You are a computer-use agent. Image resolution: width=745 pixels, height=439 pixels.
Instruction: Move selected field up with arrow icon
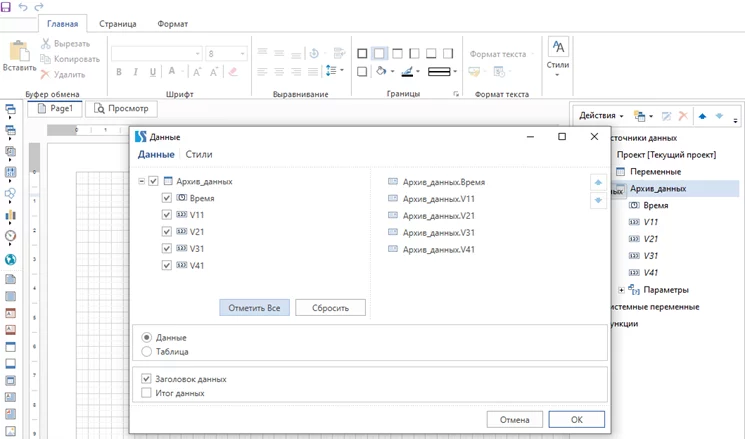pos(598,183)
